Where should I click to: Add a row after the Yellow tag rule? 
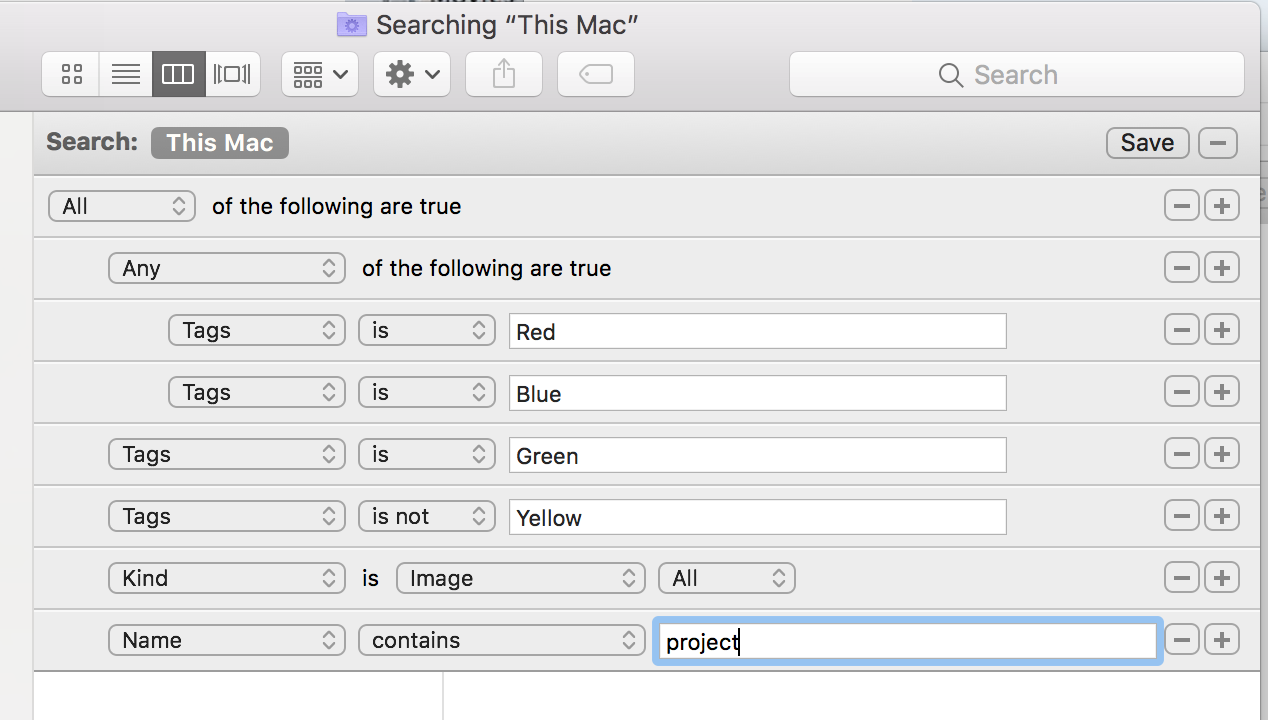(1221, 516)
